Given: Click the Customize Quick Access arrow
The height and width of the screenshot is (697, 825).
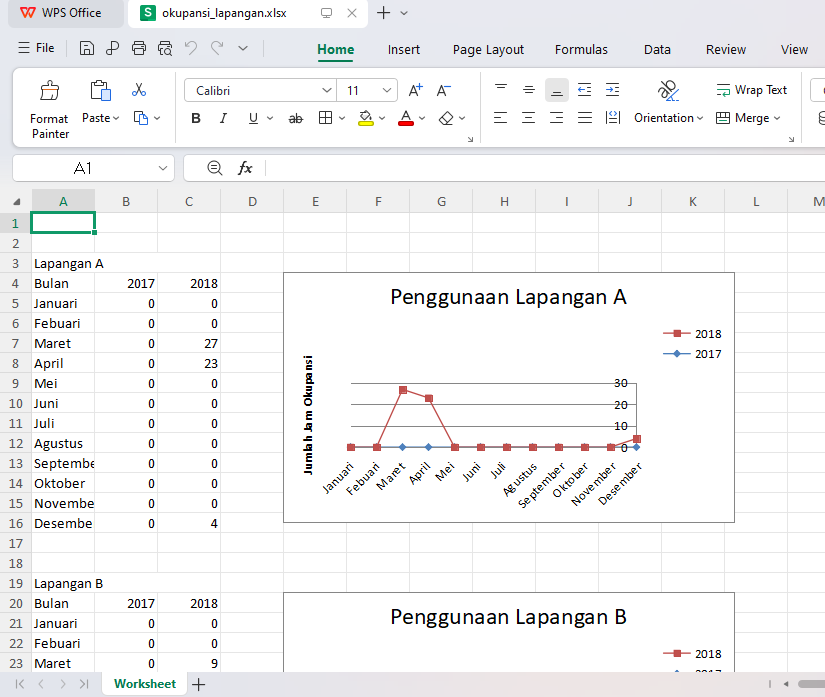Looking at the screenshot, I should pos(243,48).
